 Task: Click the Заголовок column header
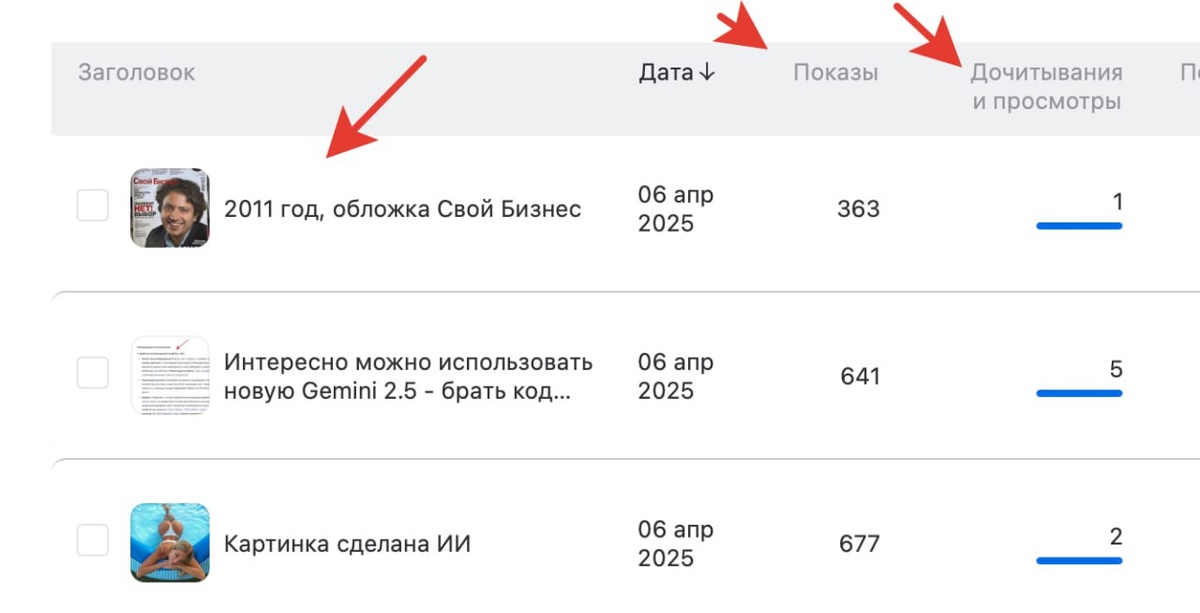tap(137, 73)
